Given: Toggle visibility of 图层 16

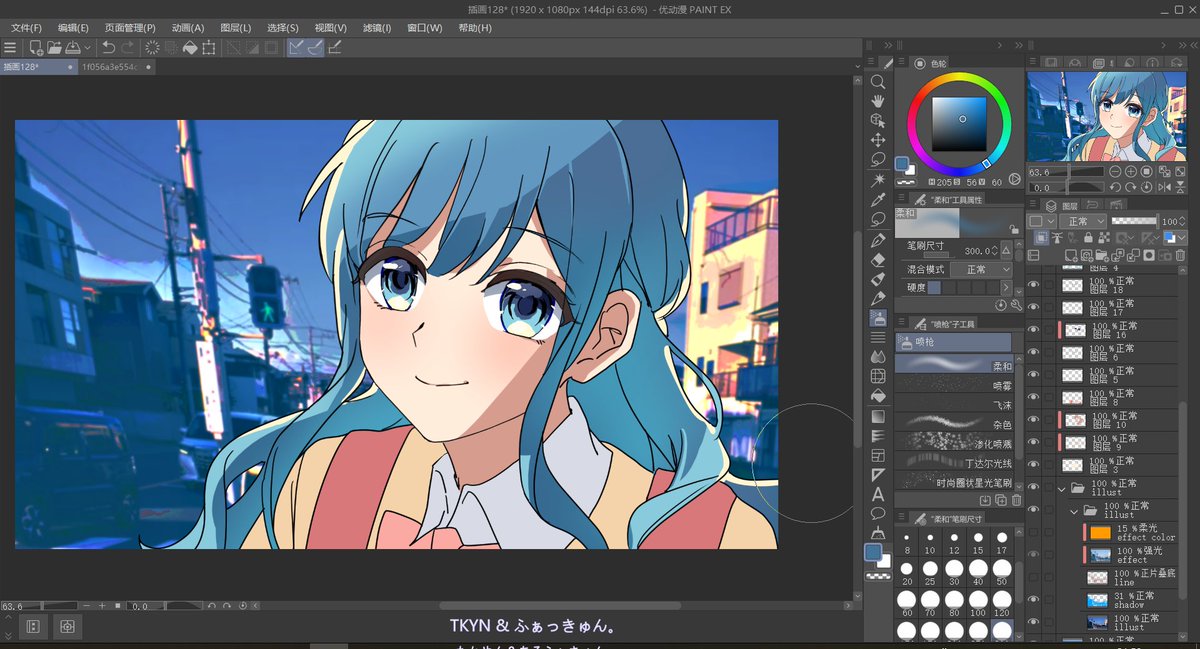Looking at the screenshot, I should coord(1034,330).
